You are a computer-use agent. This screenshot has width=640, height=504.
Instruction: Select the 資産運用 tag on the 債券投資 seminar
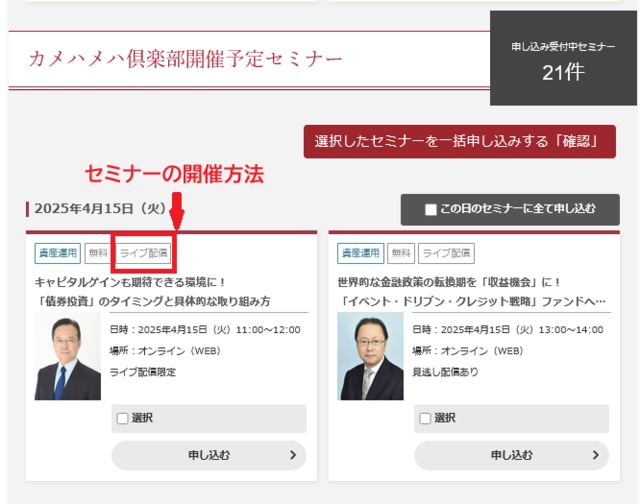coord(56,253)
